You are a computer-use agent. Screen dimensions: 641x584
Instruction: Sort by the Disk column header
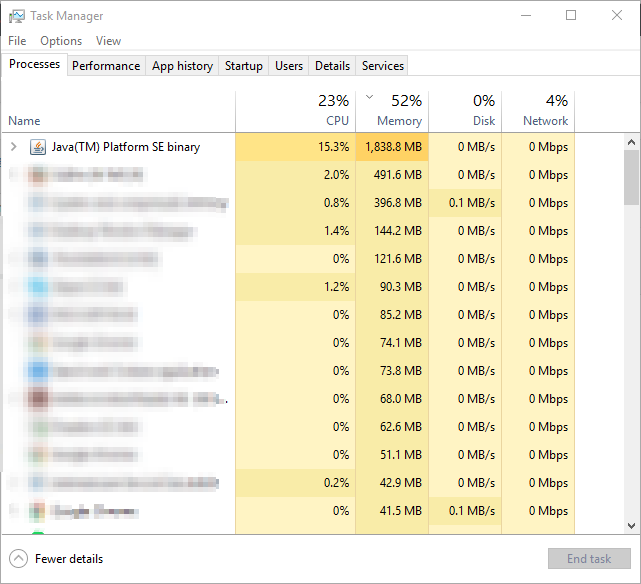pos(465,112)
